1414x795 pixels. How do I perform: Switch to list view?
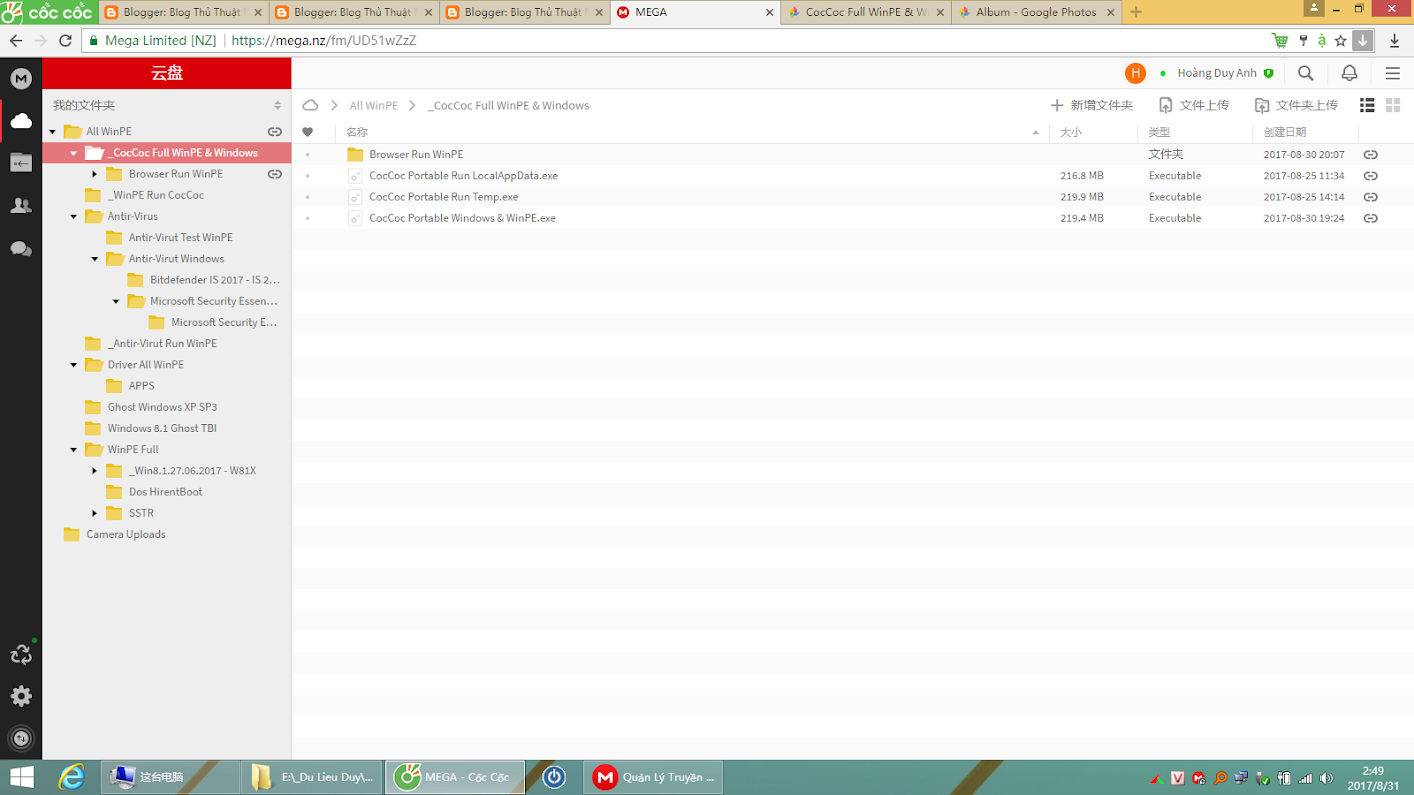click(x=1367, y=105)
